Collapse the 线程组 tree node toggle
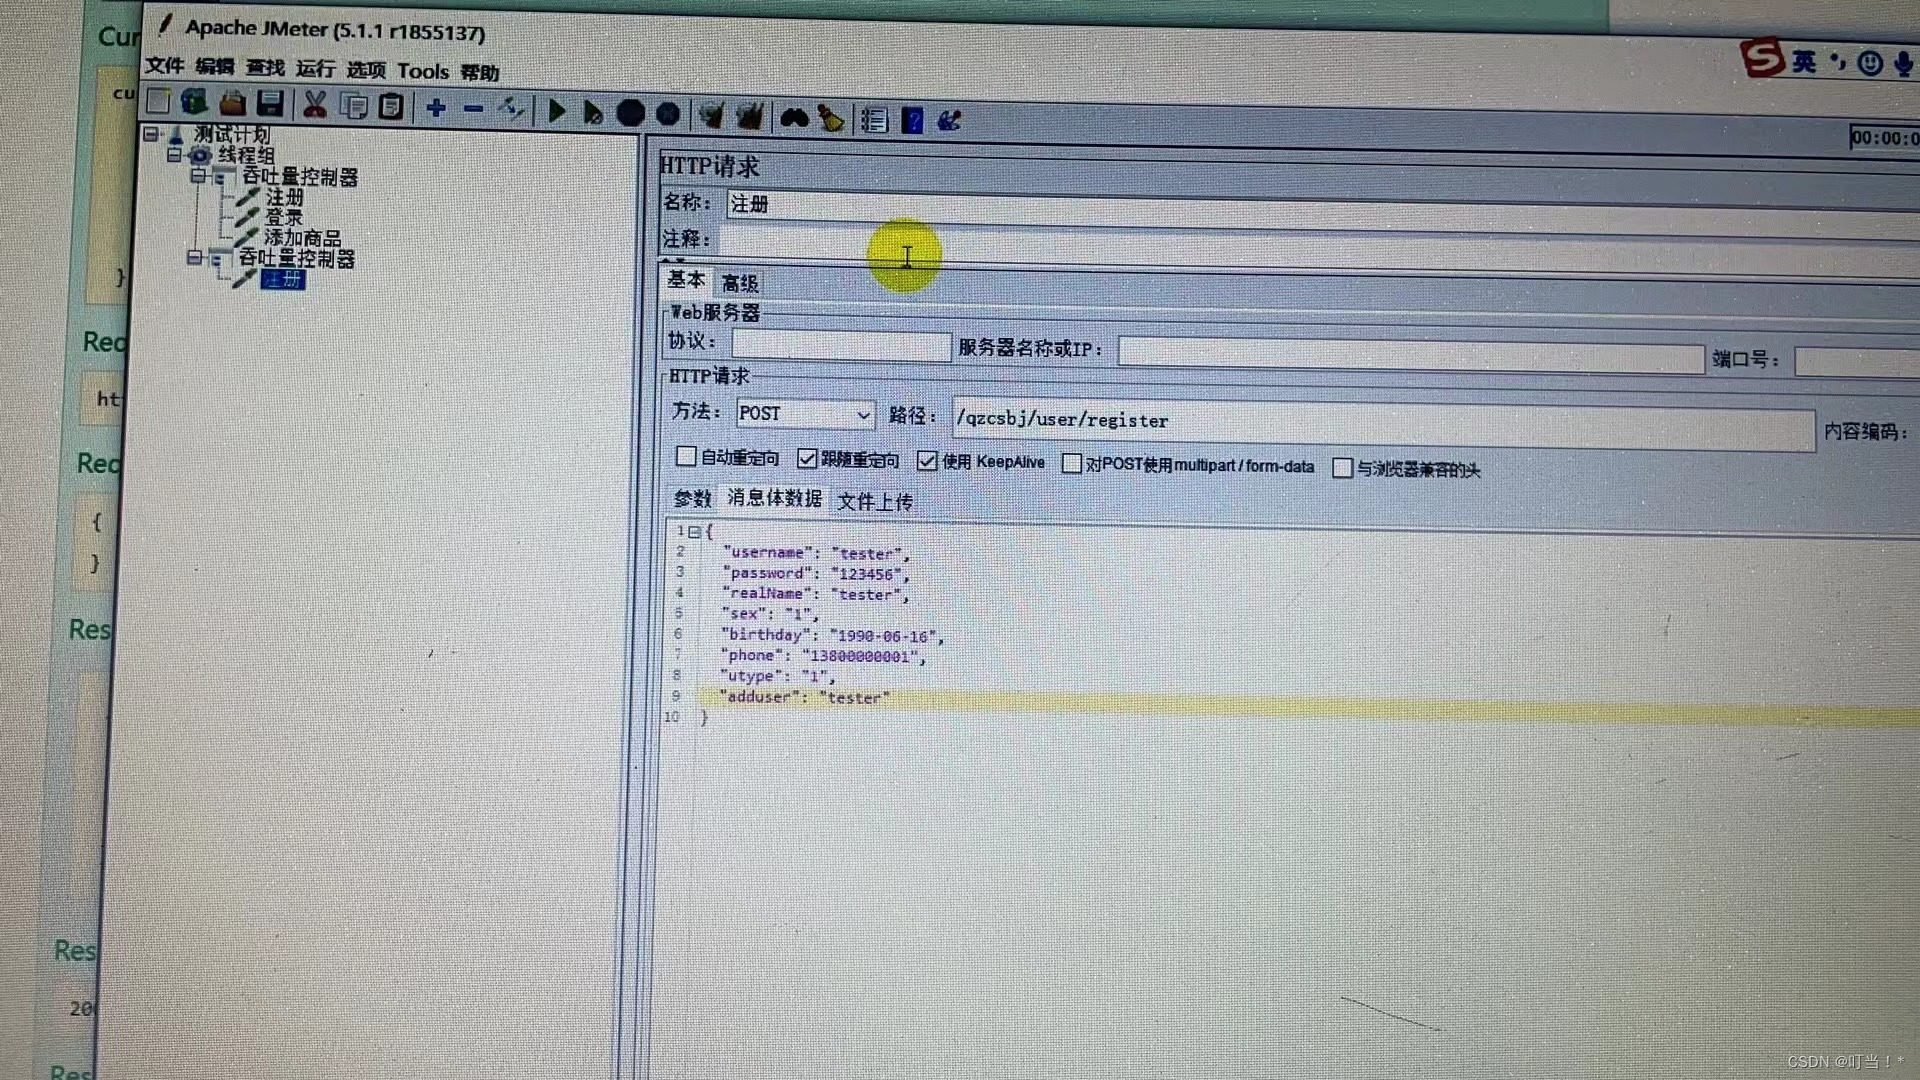The width and height of the screenshot is (1920, 1080). coord(174,154)
